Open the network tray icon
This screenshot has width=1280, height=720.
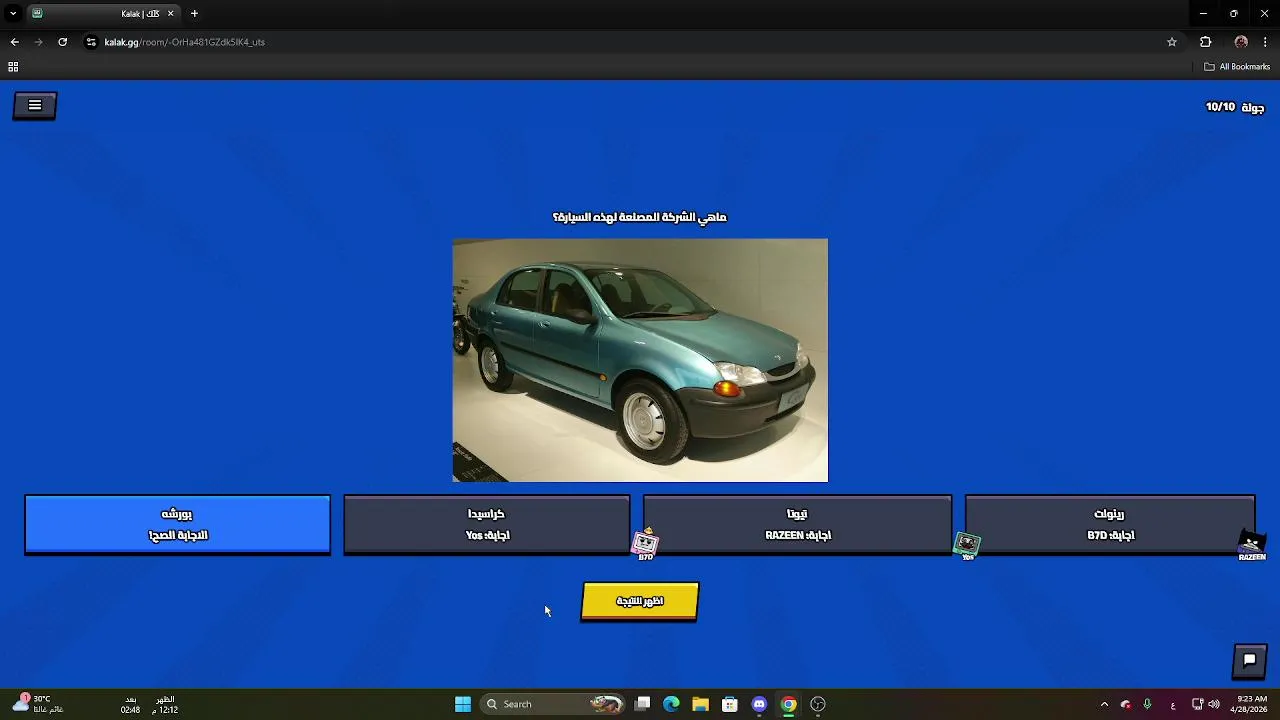[1197, 704]
